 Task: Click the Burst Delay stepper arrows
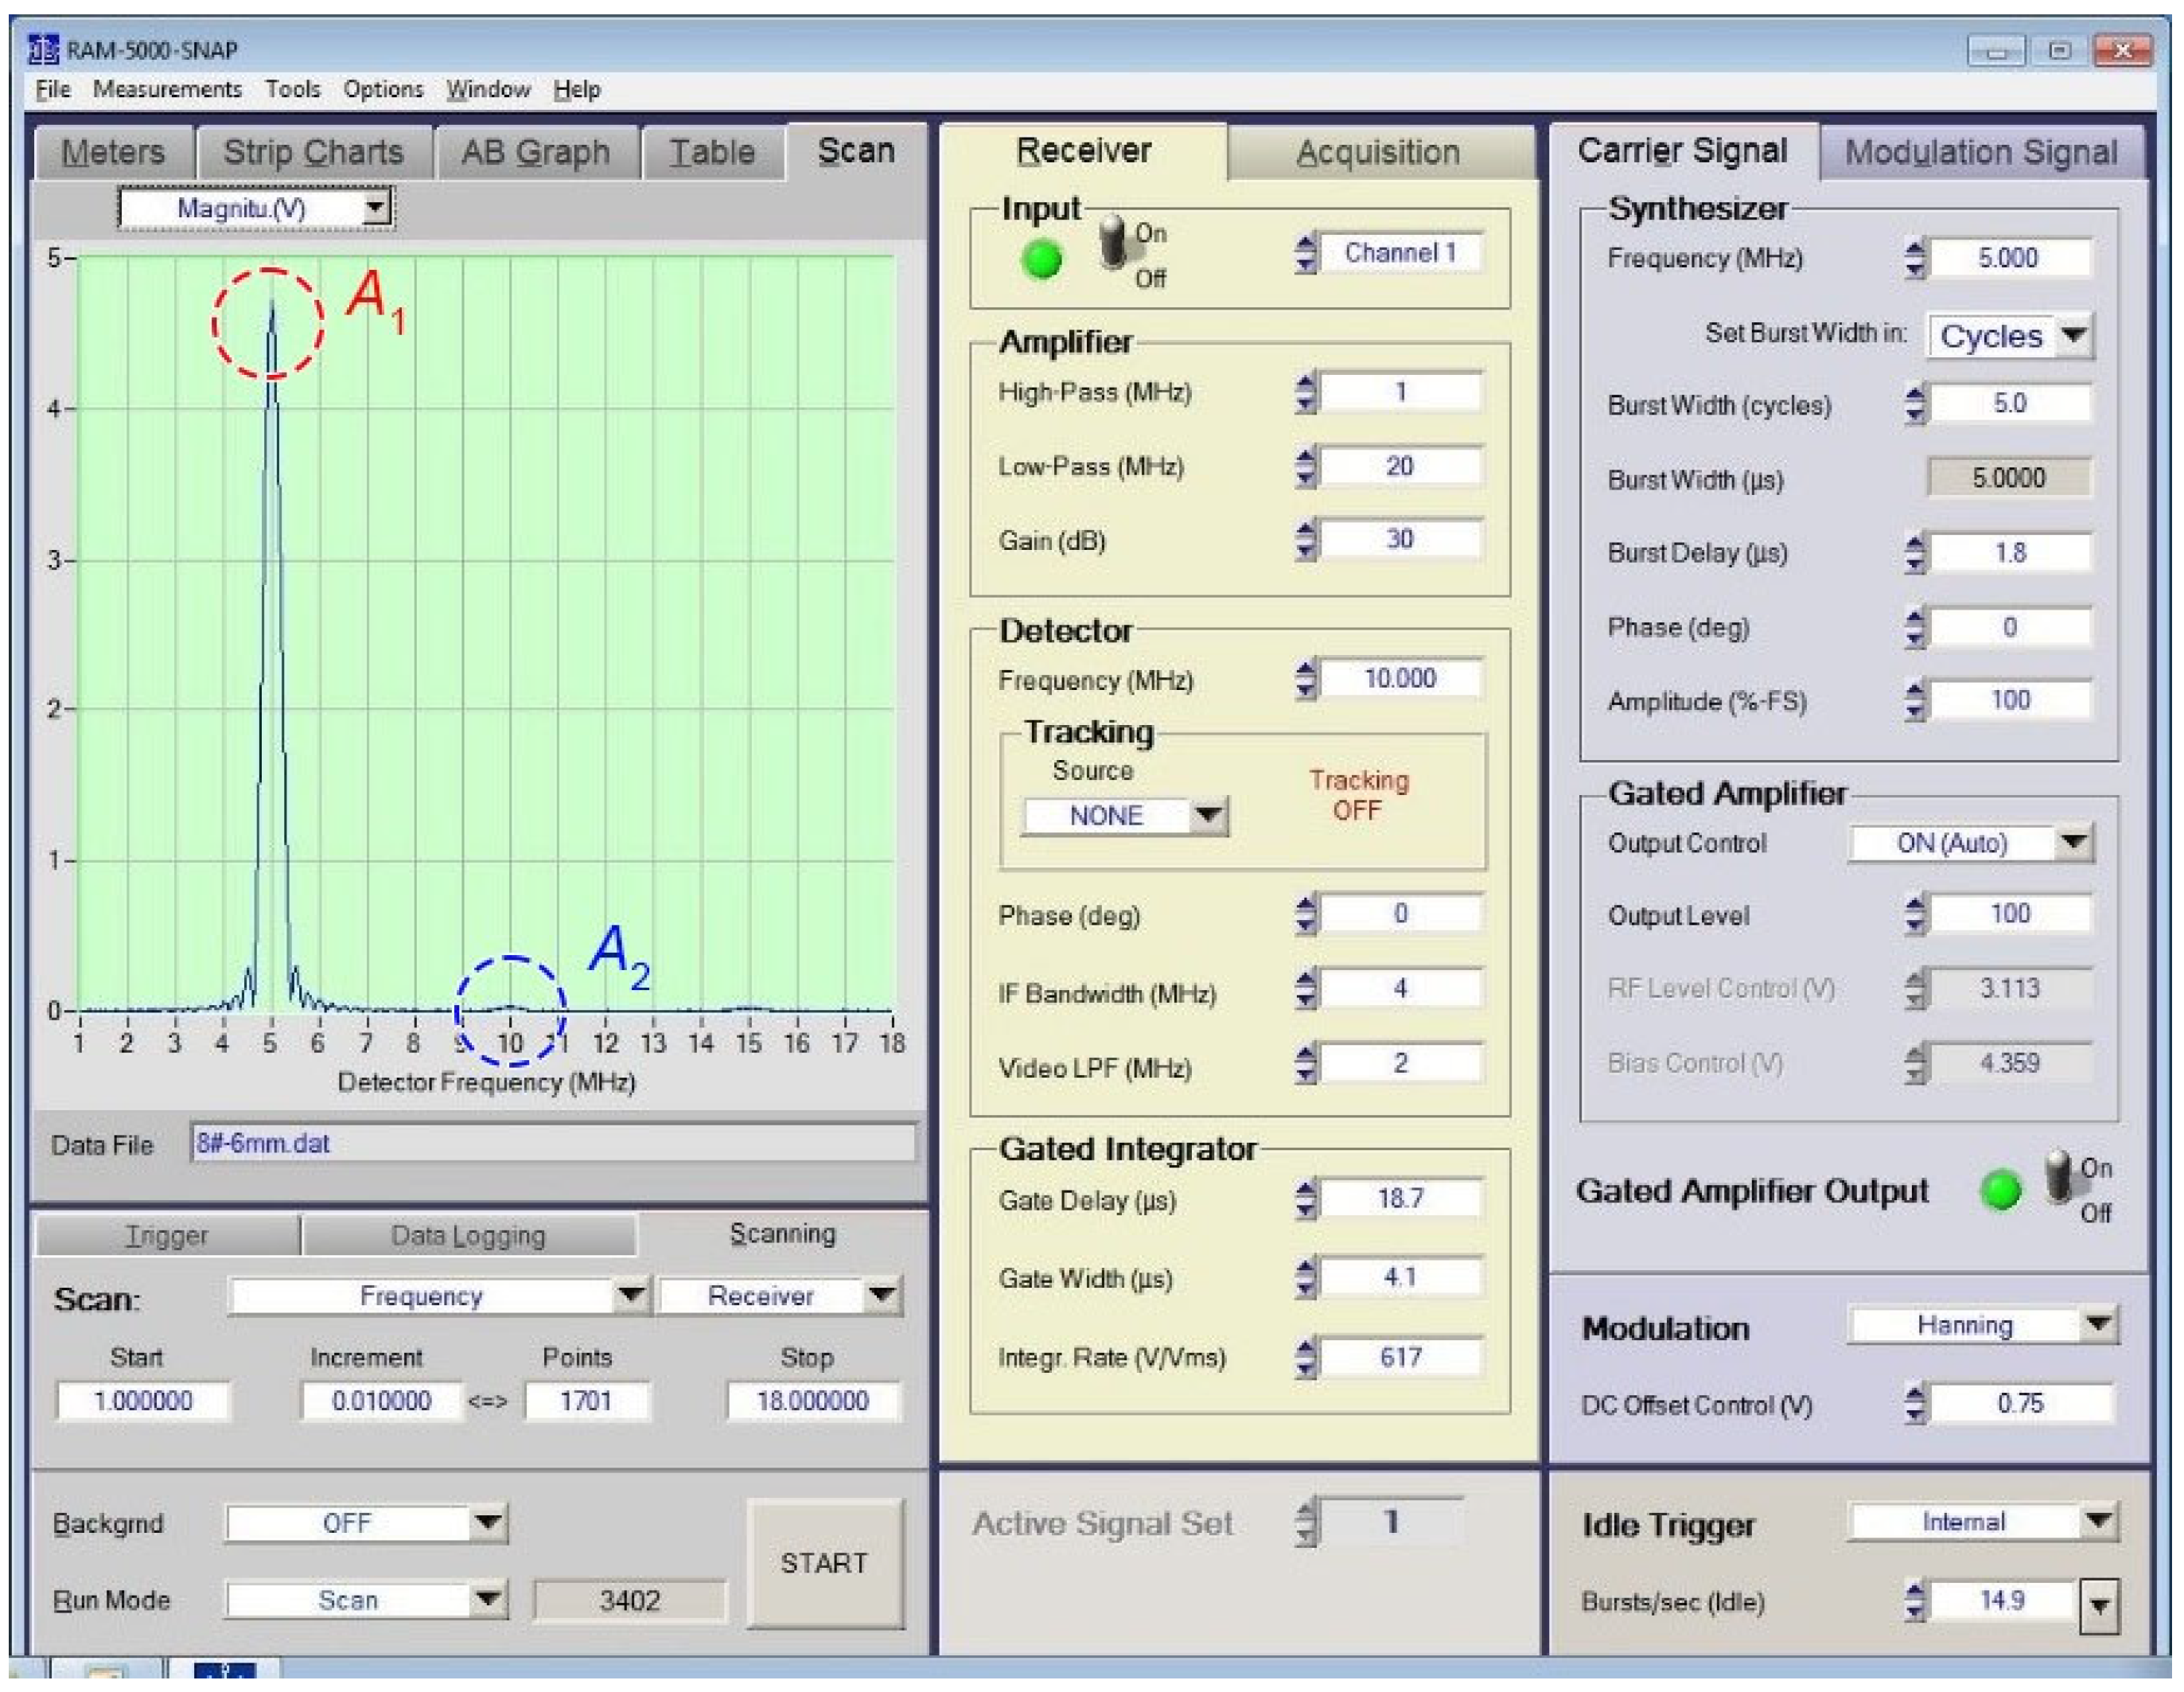pyautogui.click(x=1914, y=553)
